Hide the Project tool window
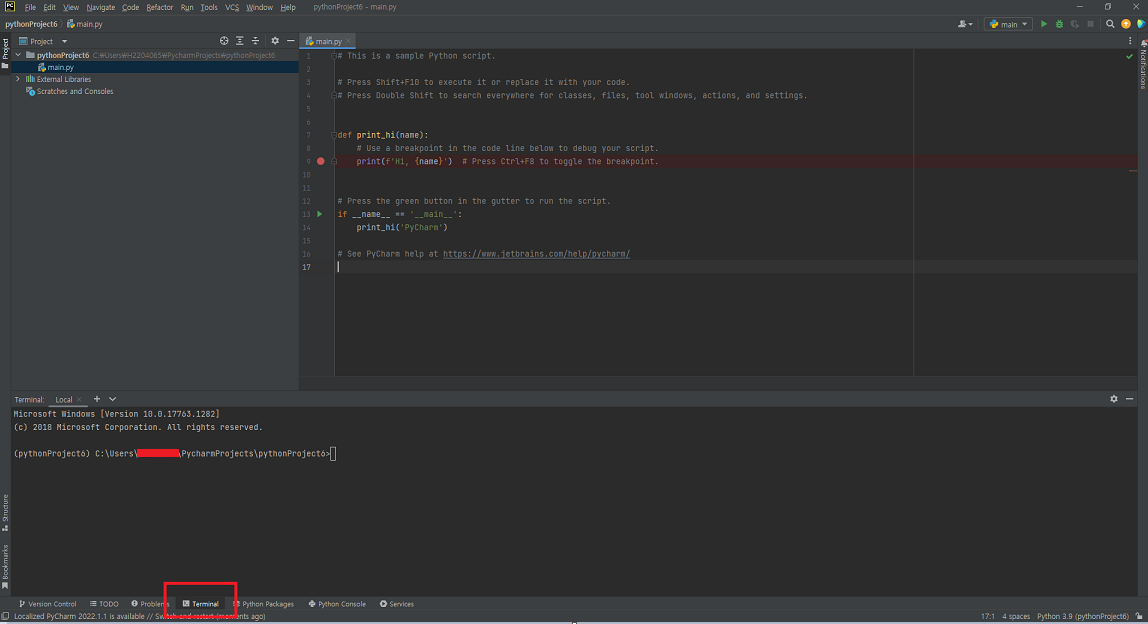 coord(291,41)
